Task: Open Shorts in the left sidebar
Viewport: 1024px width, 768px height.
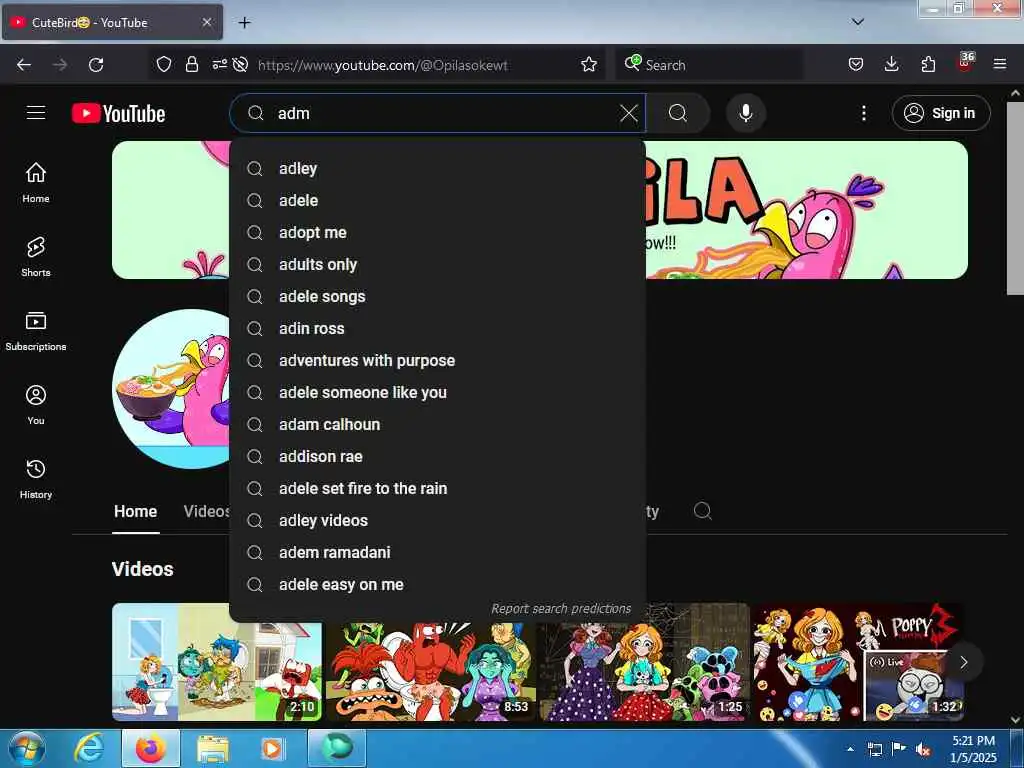Action: click(36, 257)
